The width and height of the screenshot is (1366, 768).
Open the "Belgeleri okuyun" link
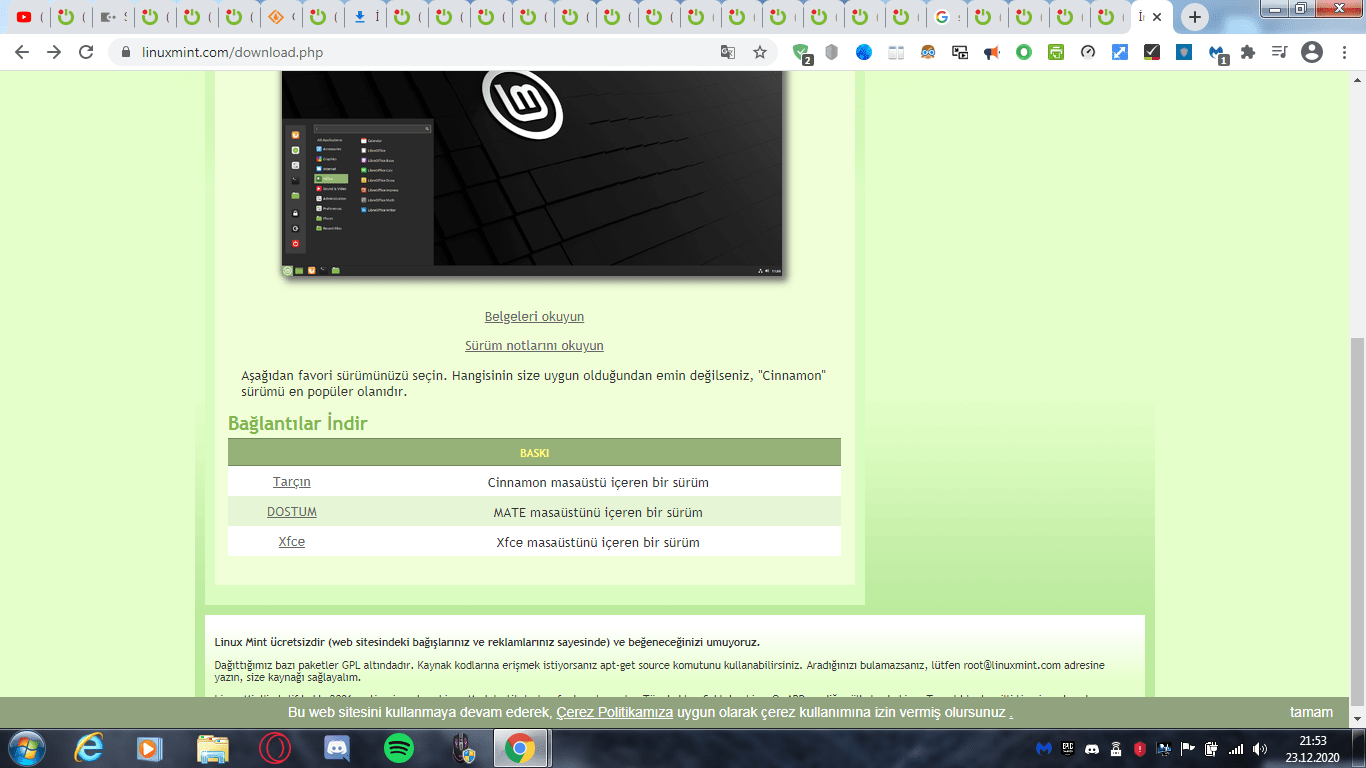[534, 317]
